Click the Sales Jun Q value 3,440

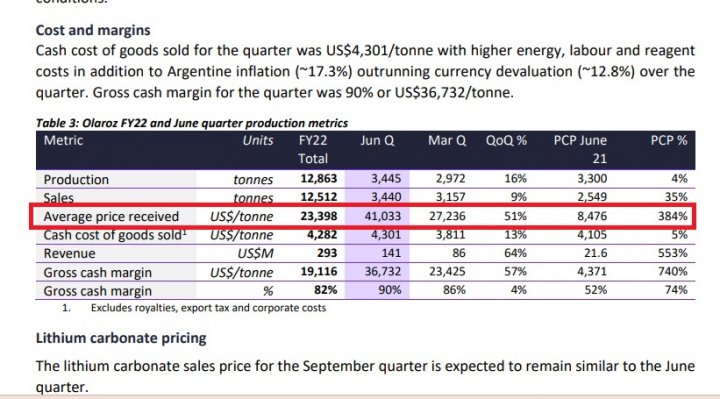coord(386,197)
